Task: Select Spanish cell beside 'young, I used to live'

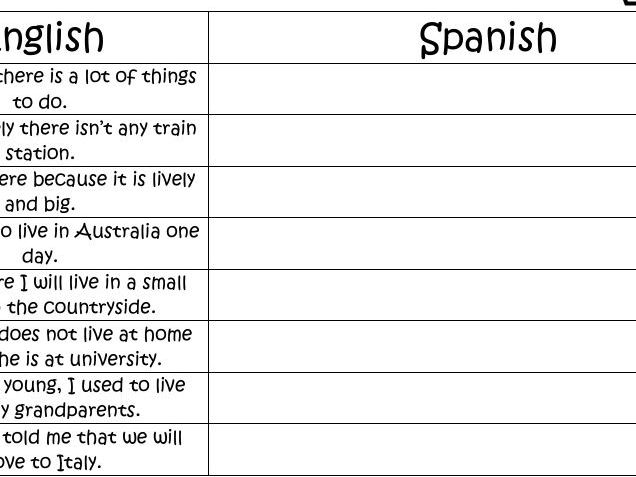Action: point(422,398)
